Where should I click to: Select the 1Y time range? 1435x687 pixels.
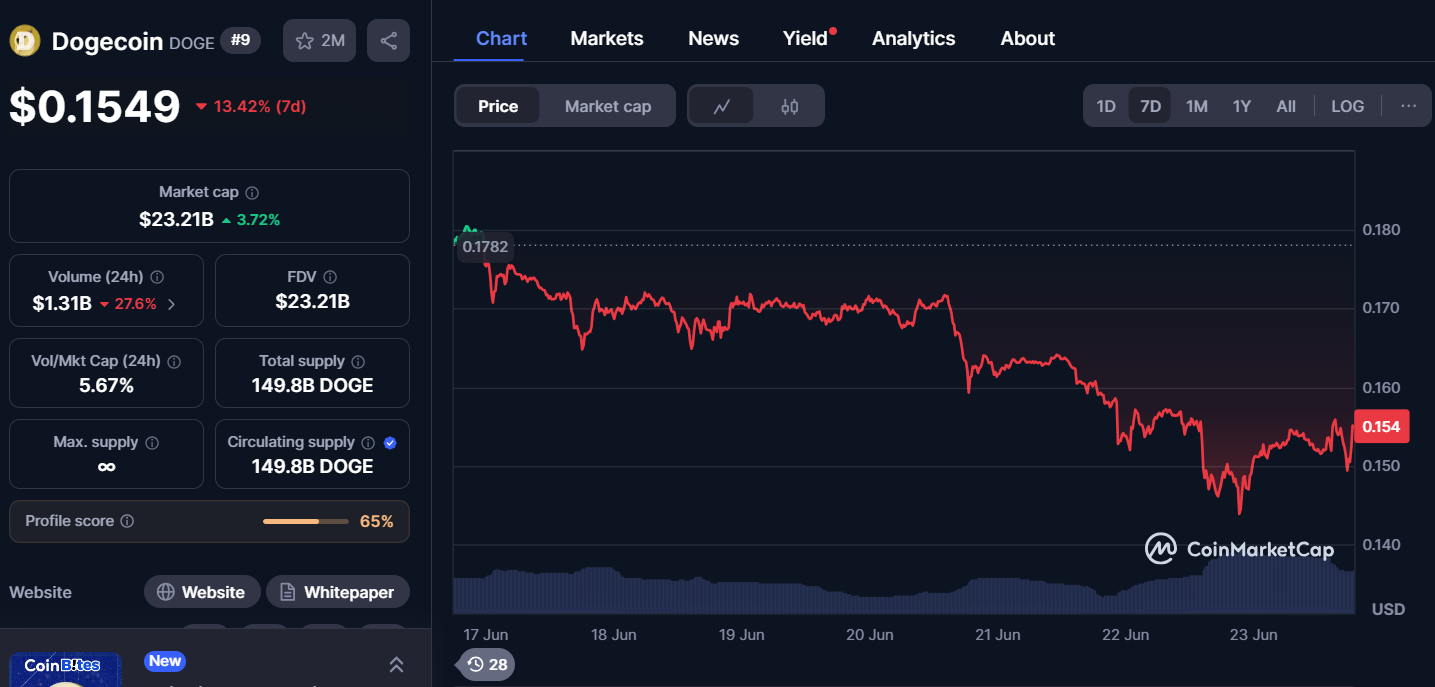point(1242,106)
